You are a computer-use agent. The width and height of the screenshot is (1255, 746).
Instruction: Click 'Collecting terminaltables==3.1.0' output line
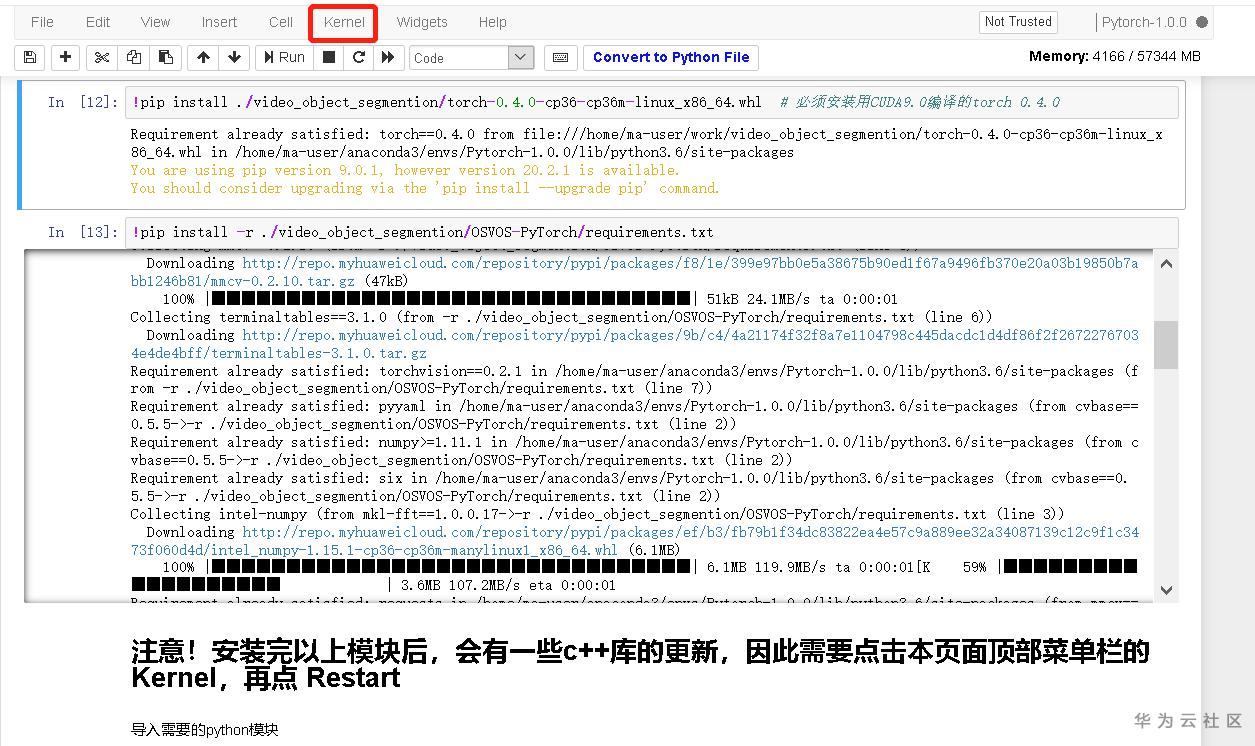561,317
